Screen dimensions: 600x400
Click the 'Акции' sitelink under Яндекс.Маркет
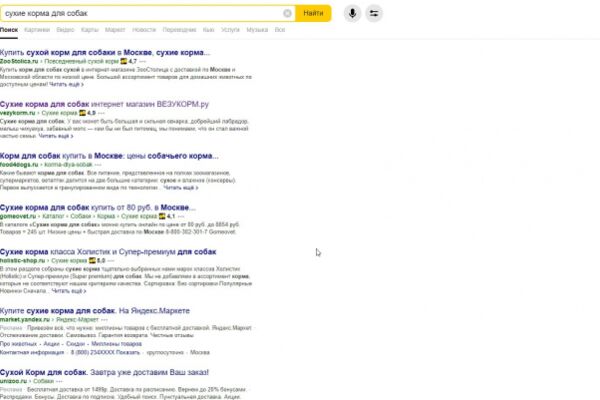52,344
